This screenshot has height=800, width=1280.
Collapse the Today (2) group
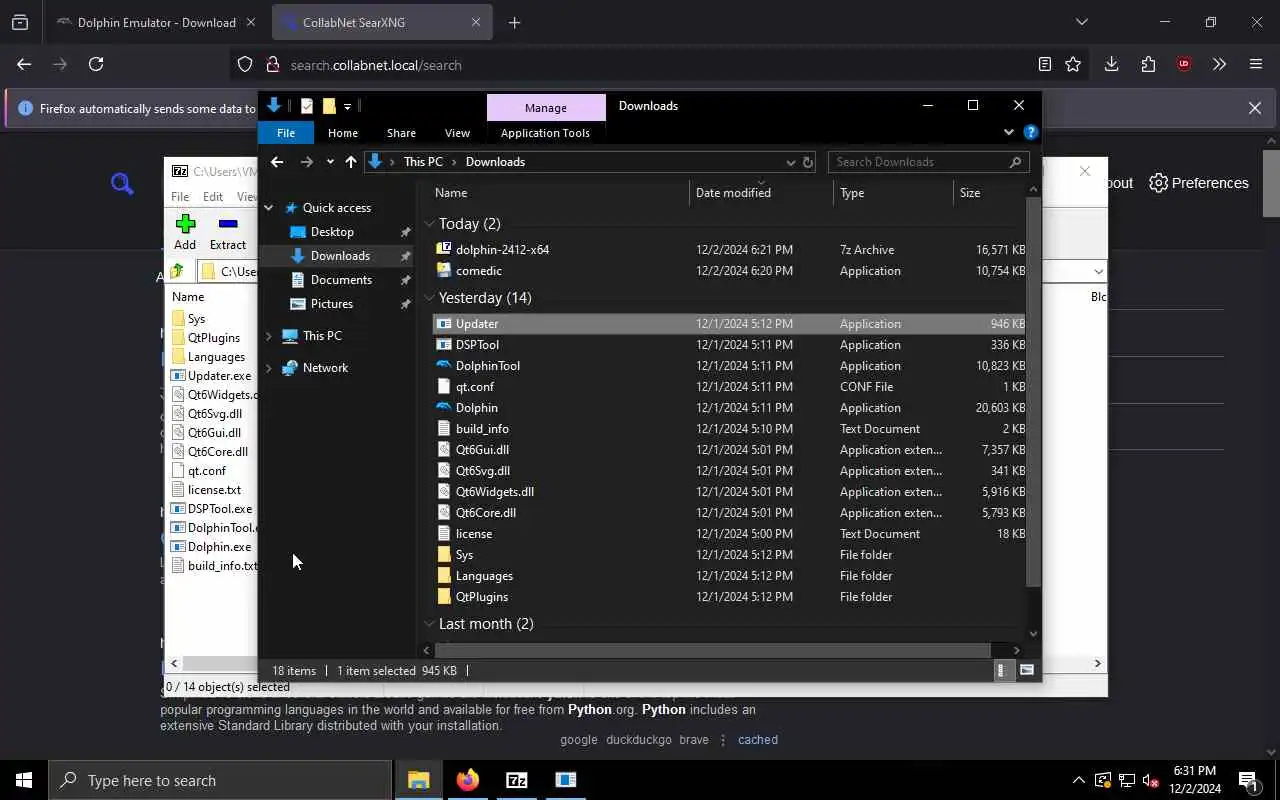click(x=429, y=224)
